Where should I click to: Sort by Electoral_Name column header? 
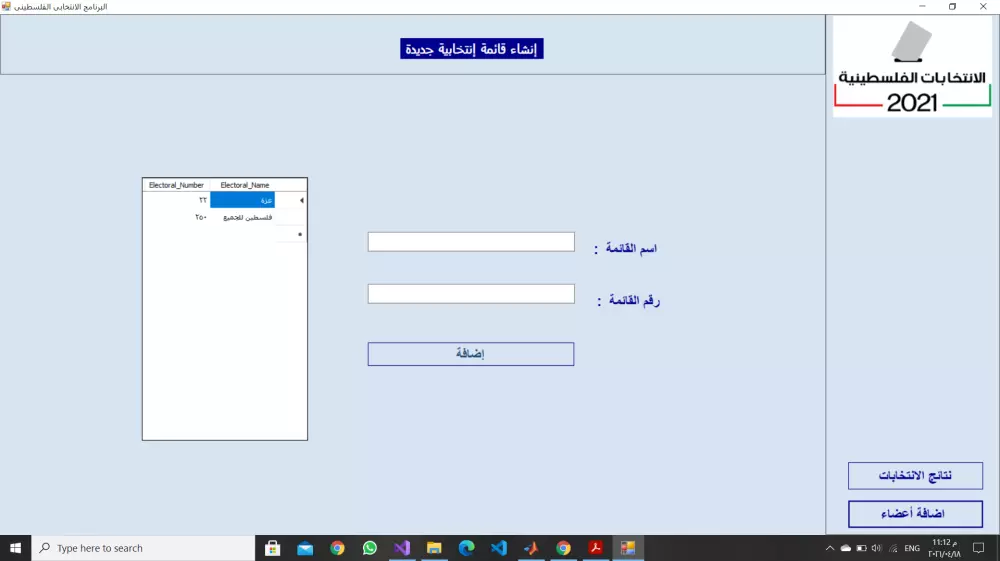(x=245, y=185)
